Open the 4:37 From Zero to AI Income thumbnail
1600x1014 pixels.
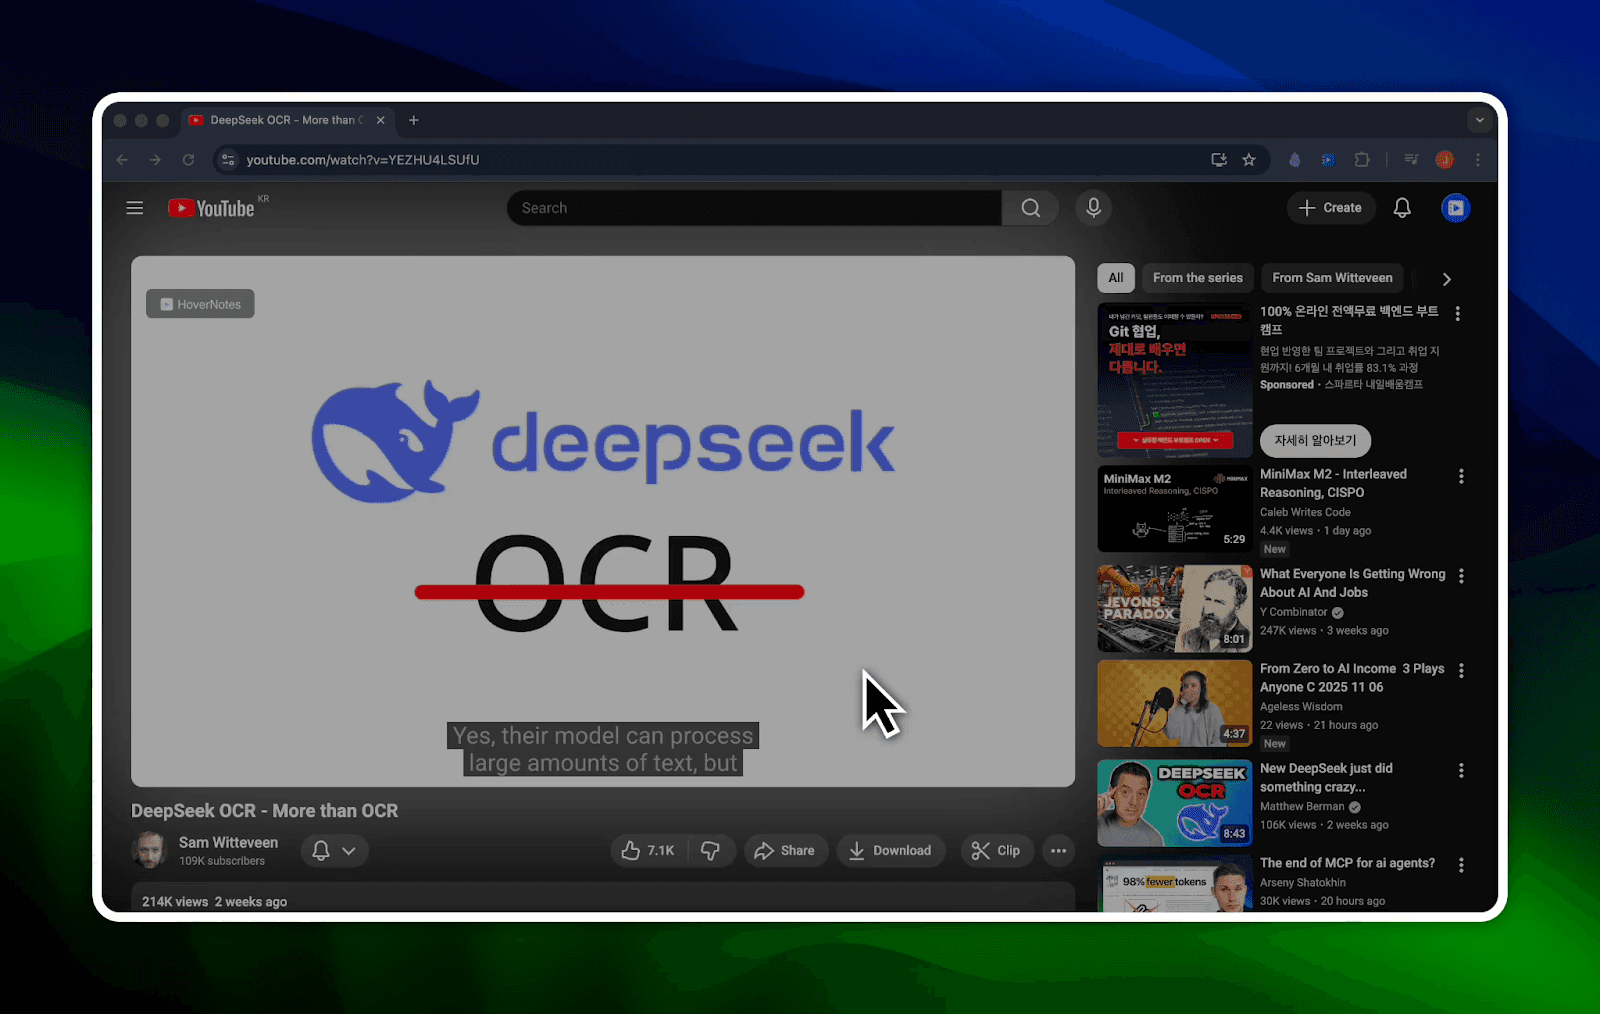tap(1175, 703)
